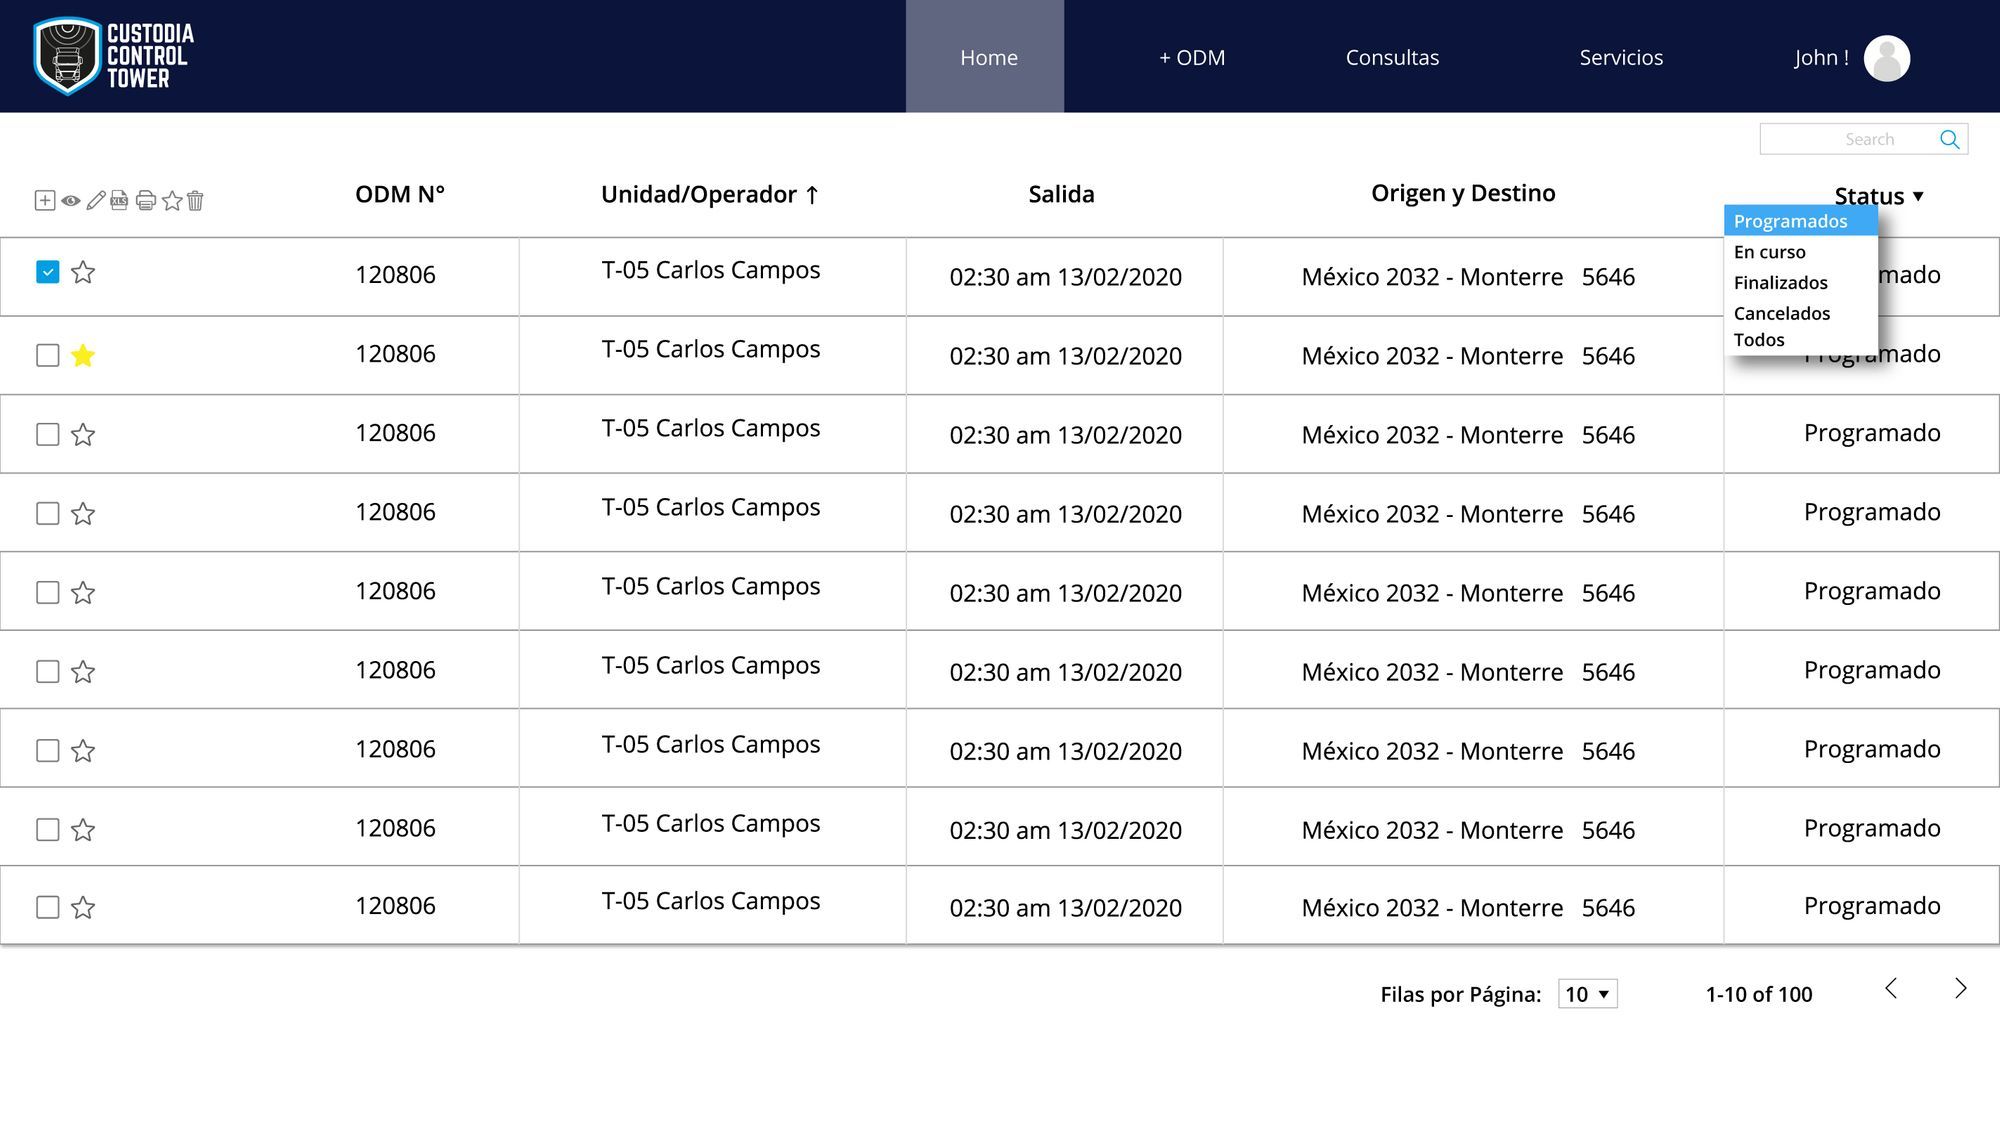
Task: Export table with the XLS icon
Action: [119, 200]
